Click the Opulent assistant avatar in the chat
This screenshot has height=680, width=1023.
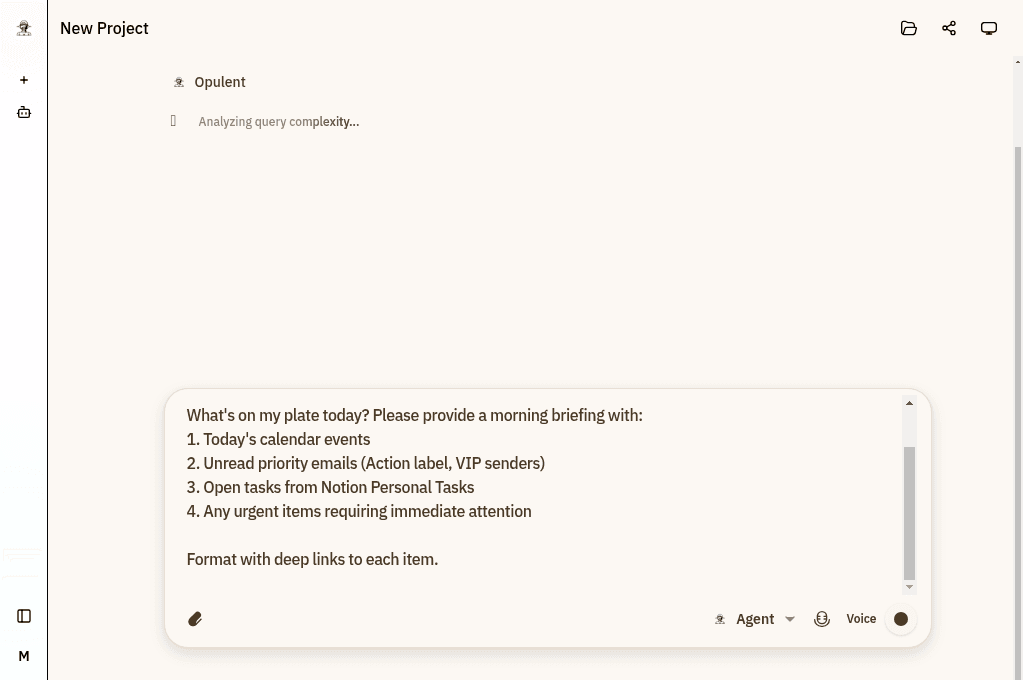click(x=179, y=81)
